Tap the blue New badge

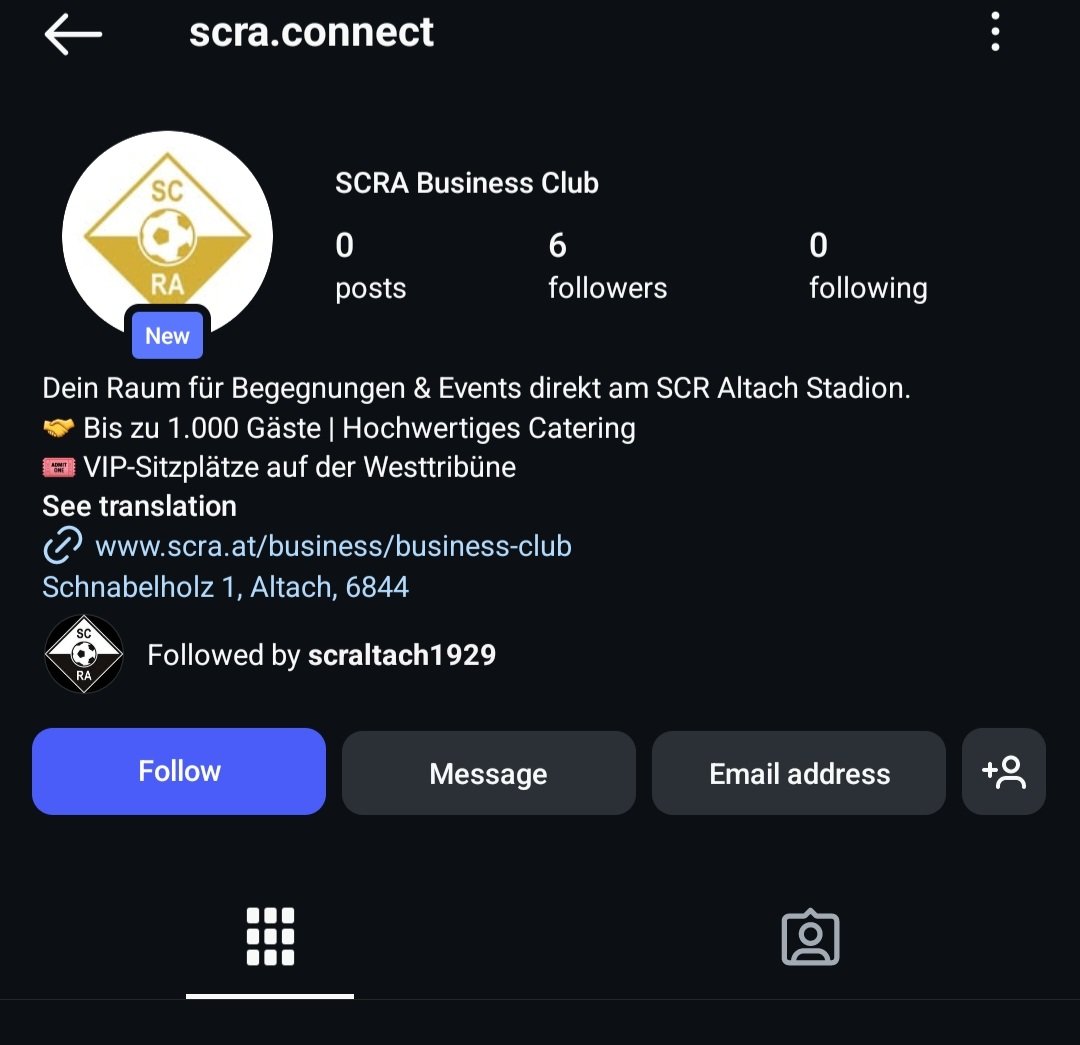click(167, 335)
